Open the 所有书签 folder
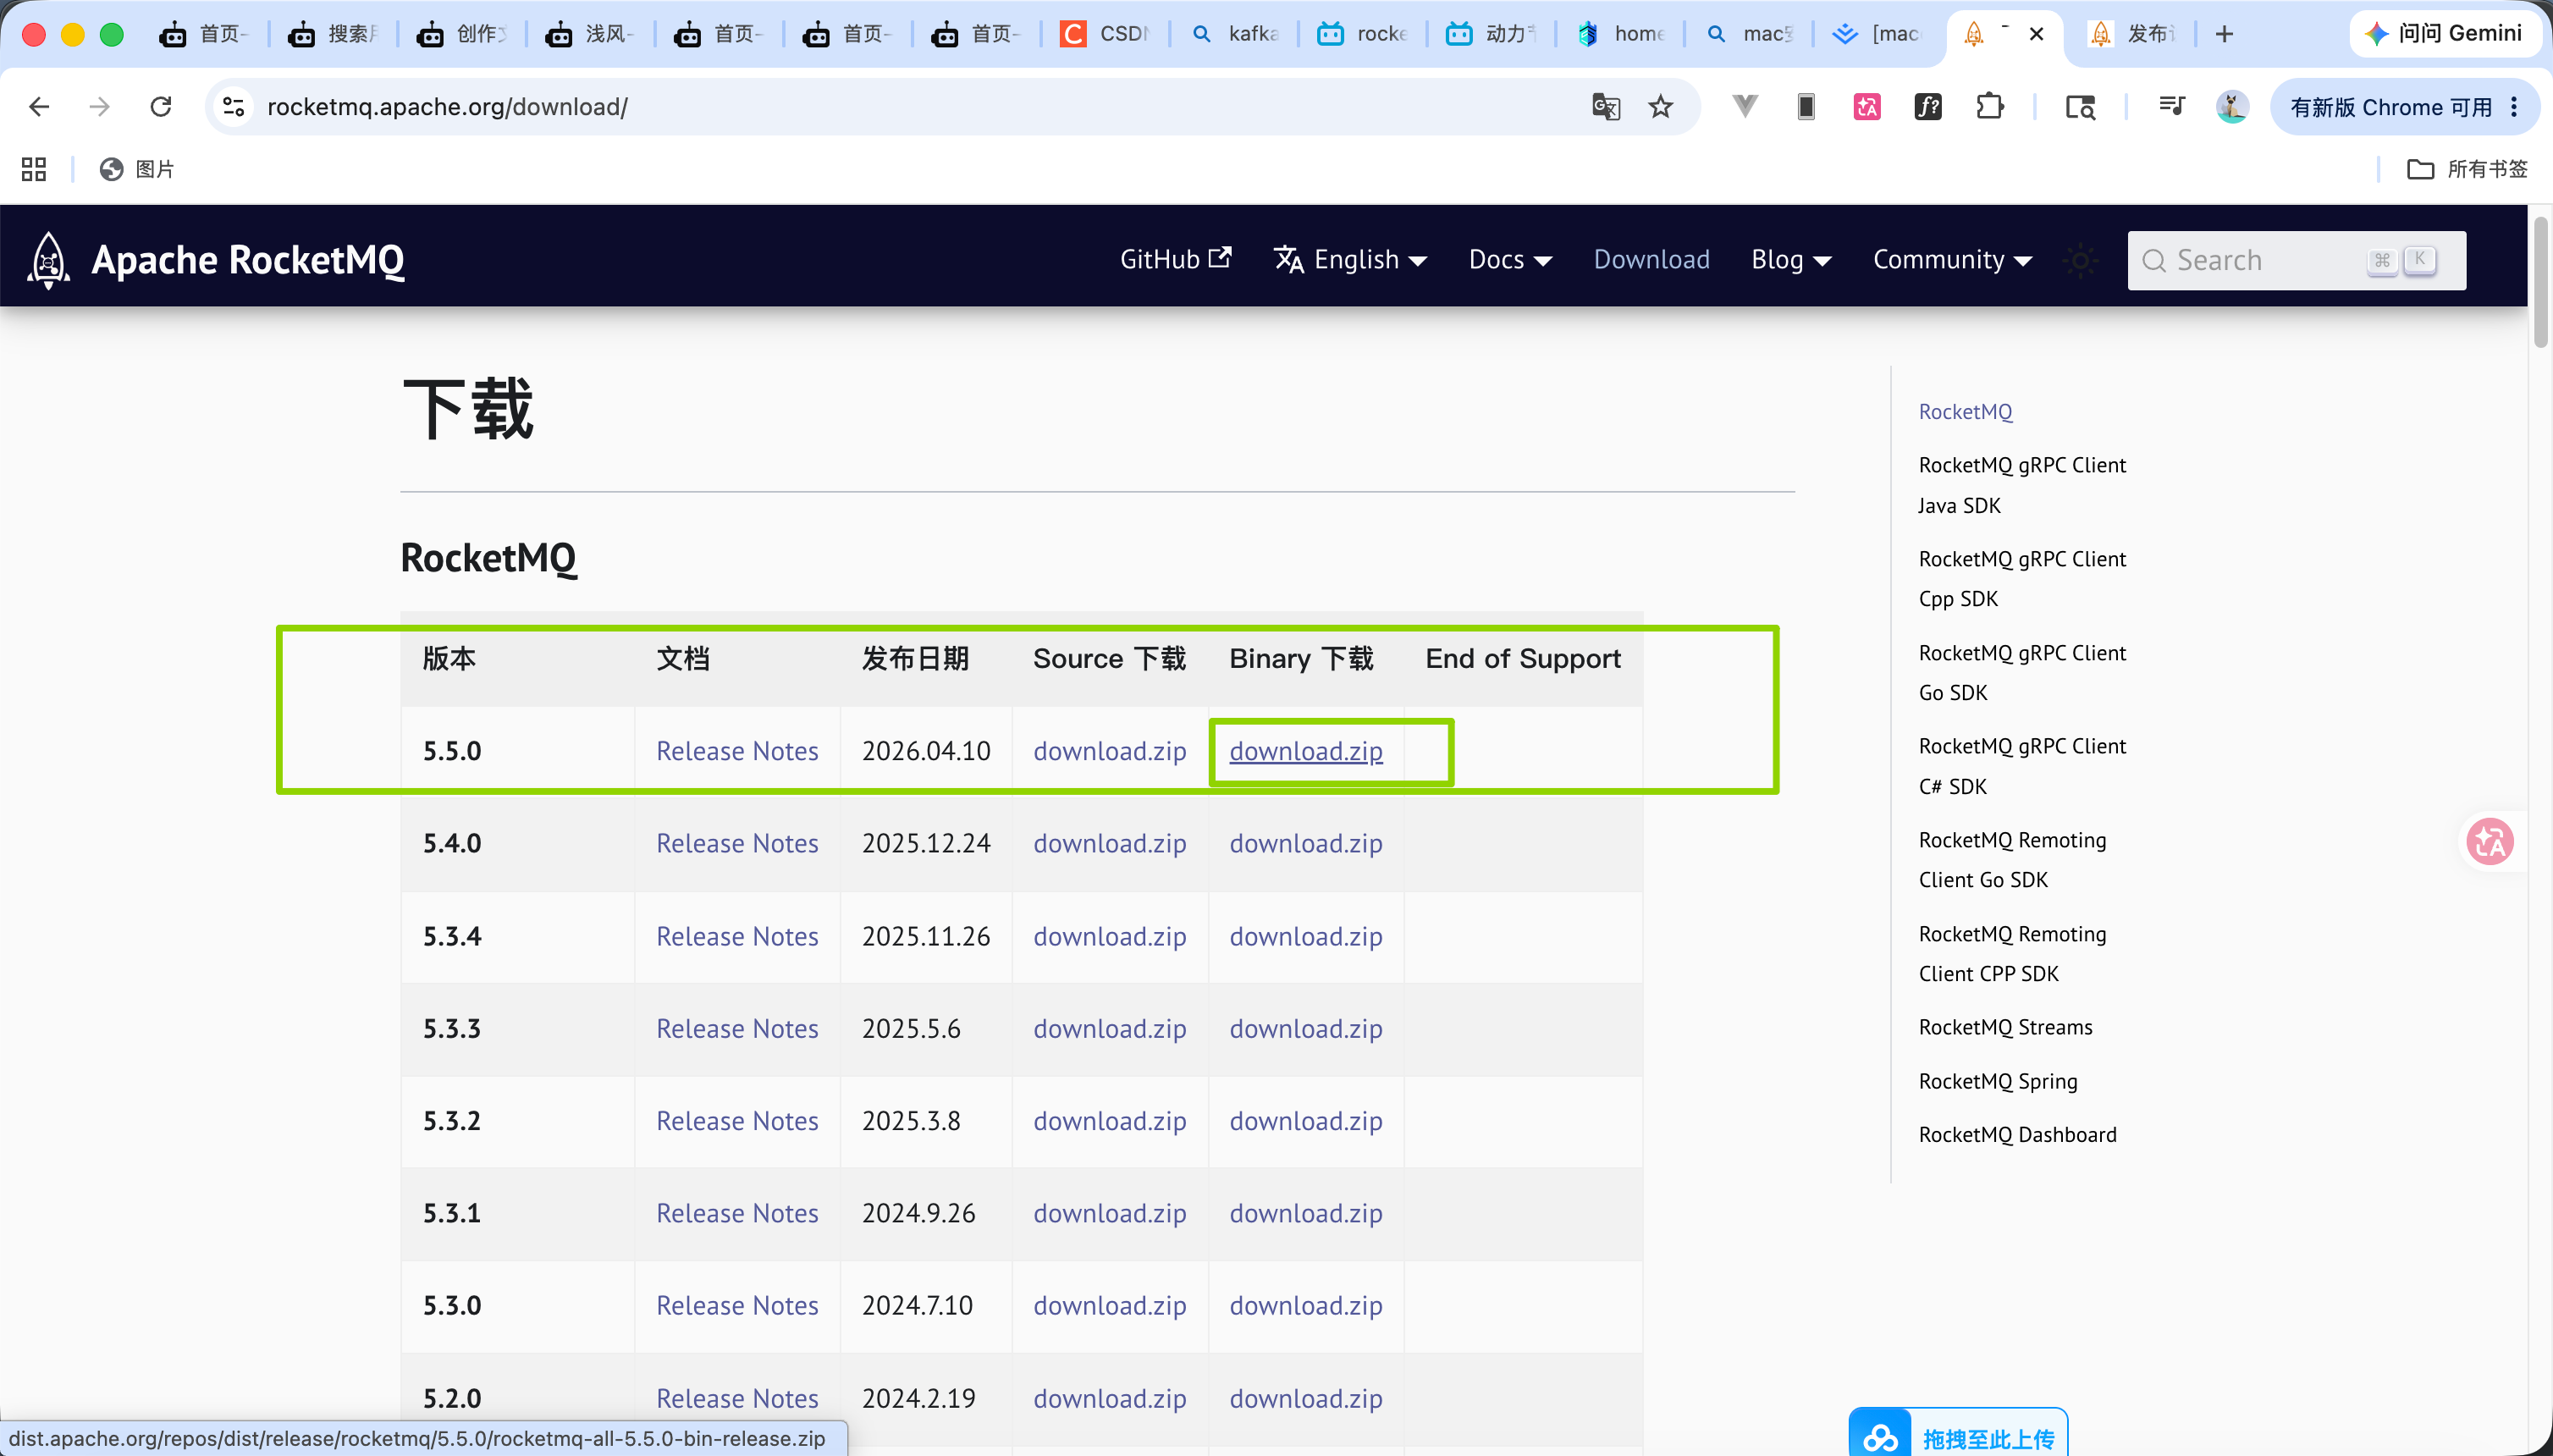This screenshot has width=2553, height=1456. click(2467, 169)
